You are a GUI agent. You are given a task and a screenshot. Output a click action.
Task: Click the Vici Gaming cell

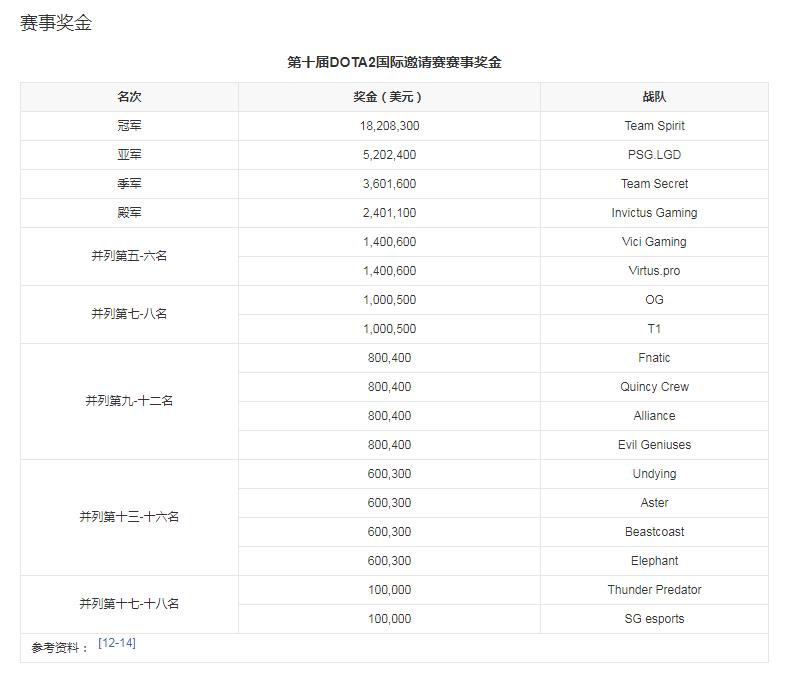pos(654,242)
